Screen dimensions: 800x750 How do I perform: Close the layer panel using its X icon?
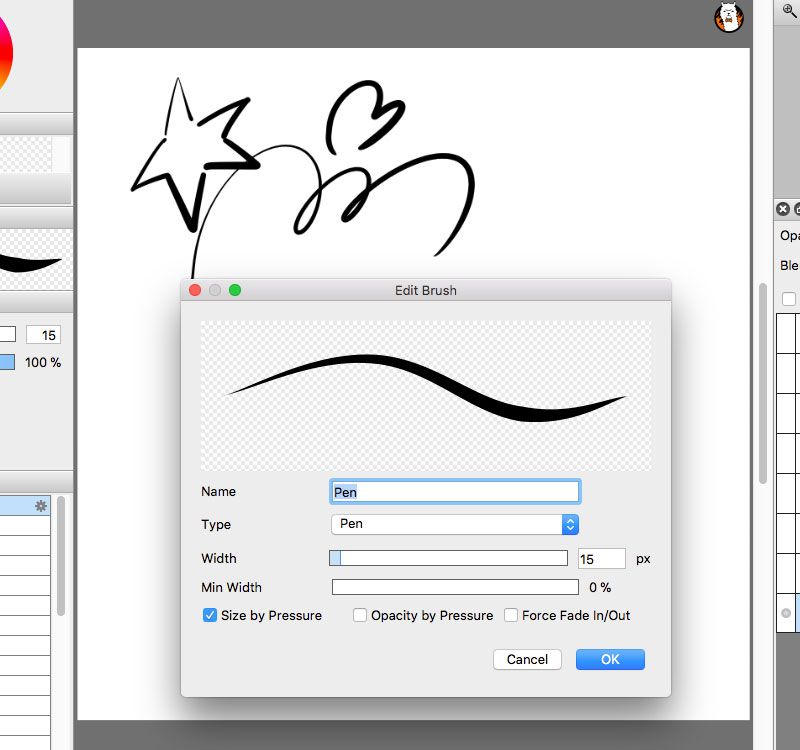point(783,209)
